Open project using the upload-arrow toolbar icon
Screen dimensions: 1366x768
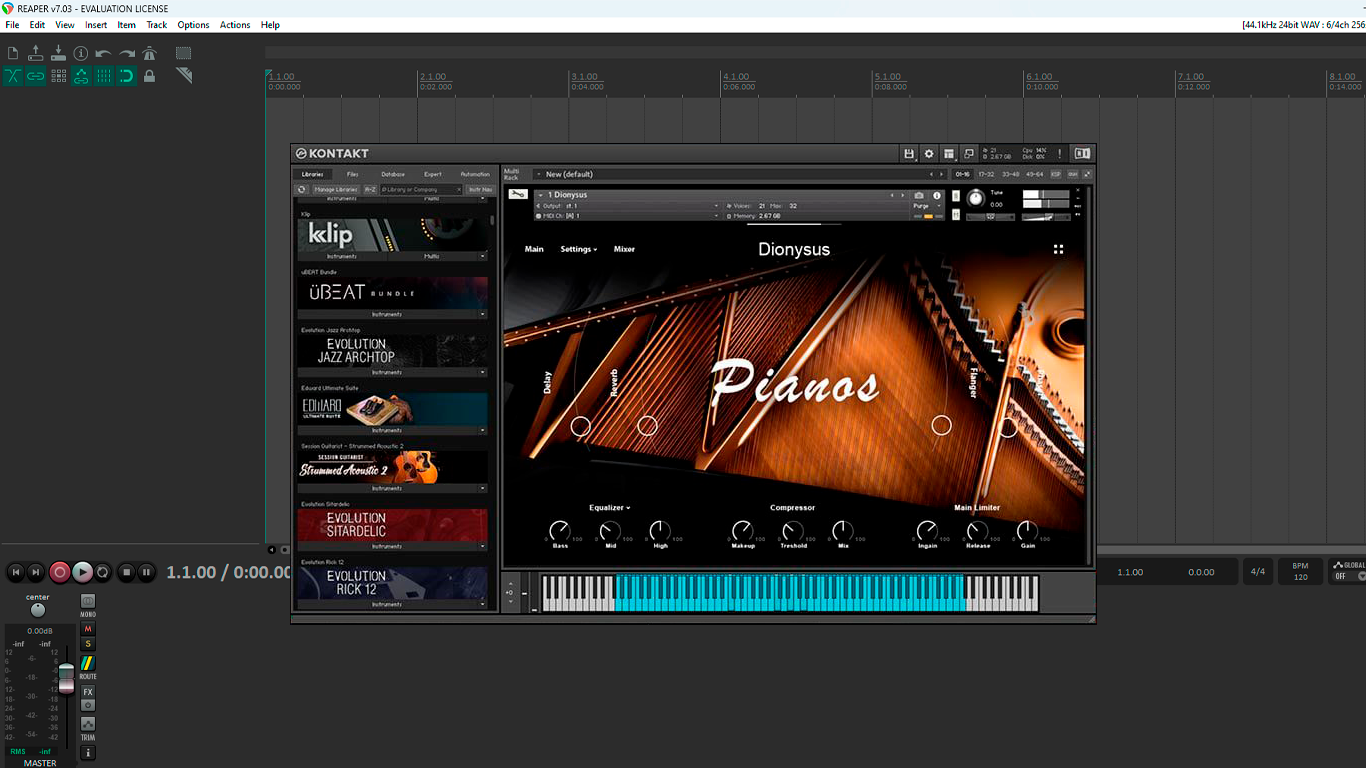[x=36, y=53]
